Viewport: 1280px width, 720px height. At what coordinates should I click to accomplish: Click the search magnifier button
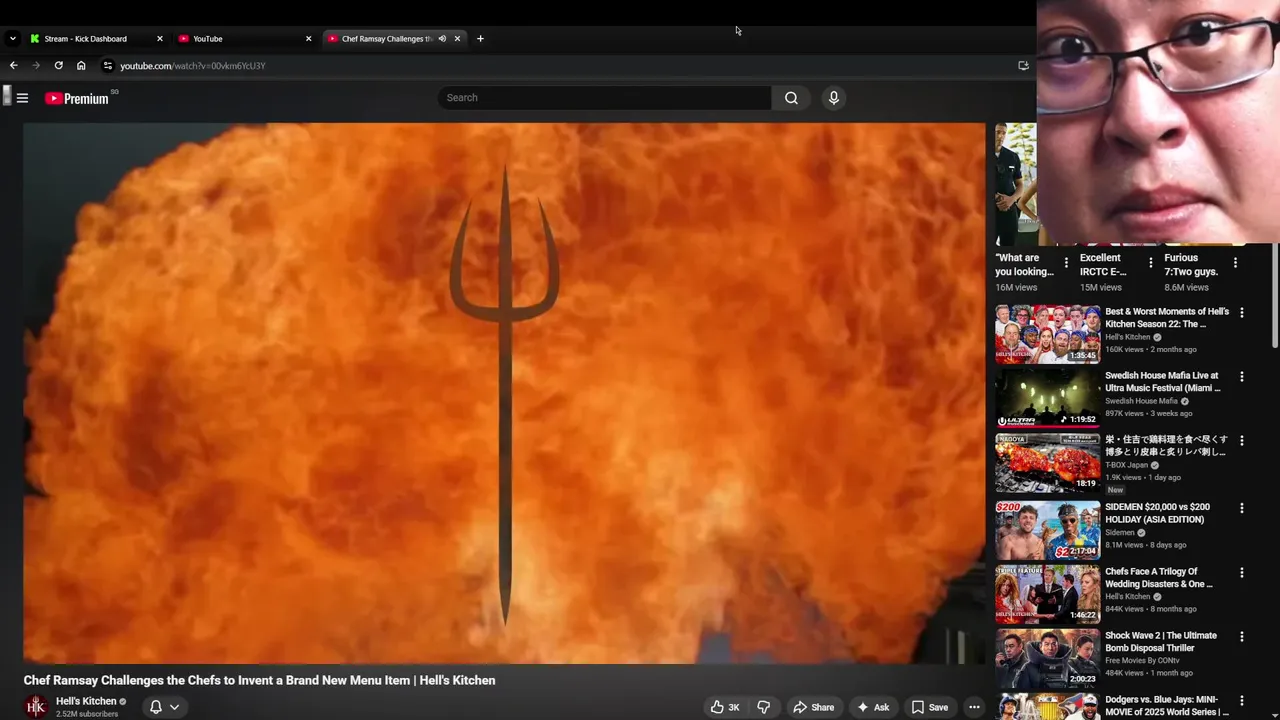(x=791, y=98)
